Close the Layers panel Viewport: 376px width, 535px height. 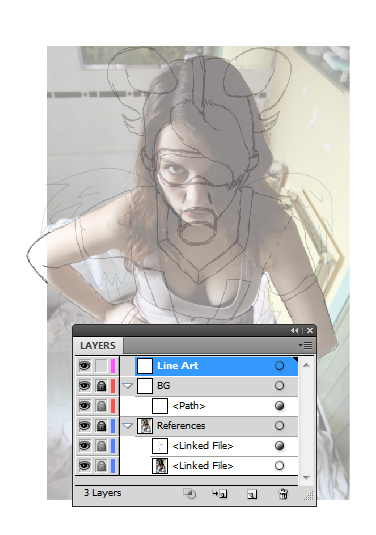point(310,330)
